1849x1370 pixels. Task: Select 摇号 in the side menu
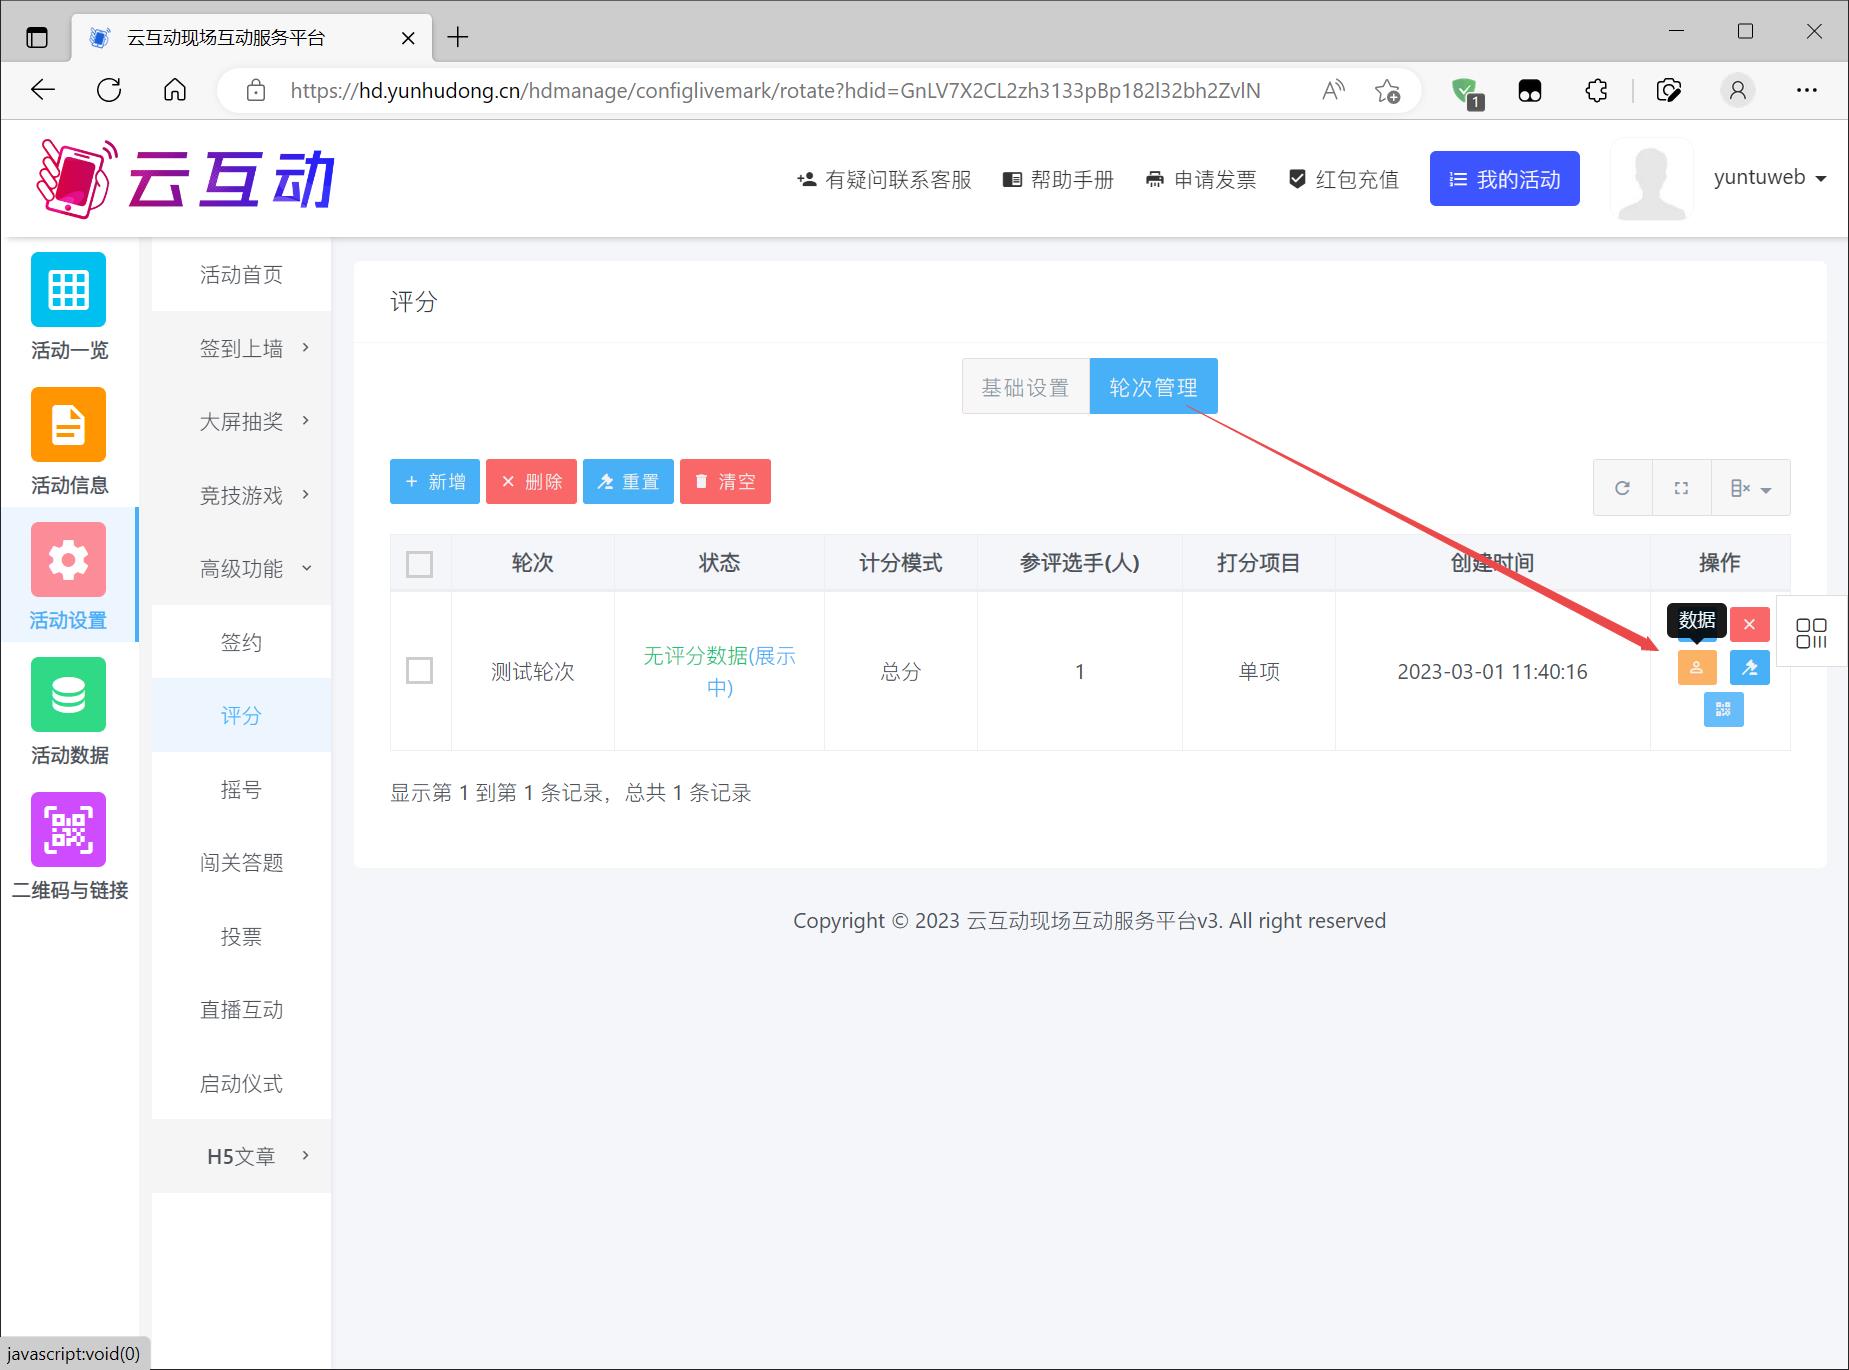click(241, 790)
